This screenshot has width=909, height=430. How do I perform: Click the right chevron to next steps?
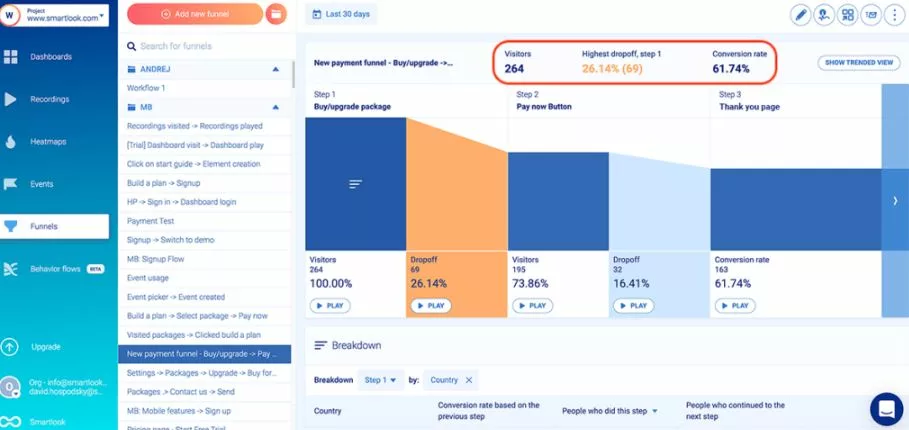pos(895,201)
